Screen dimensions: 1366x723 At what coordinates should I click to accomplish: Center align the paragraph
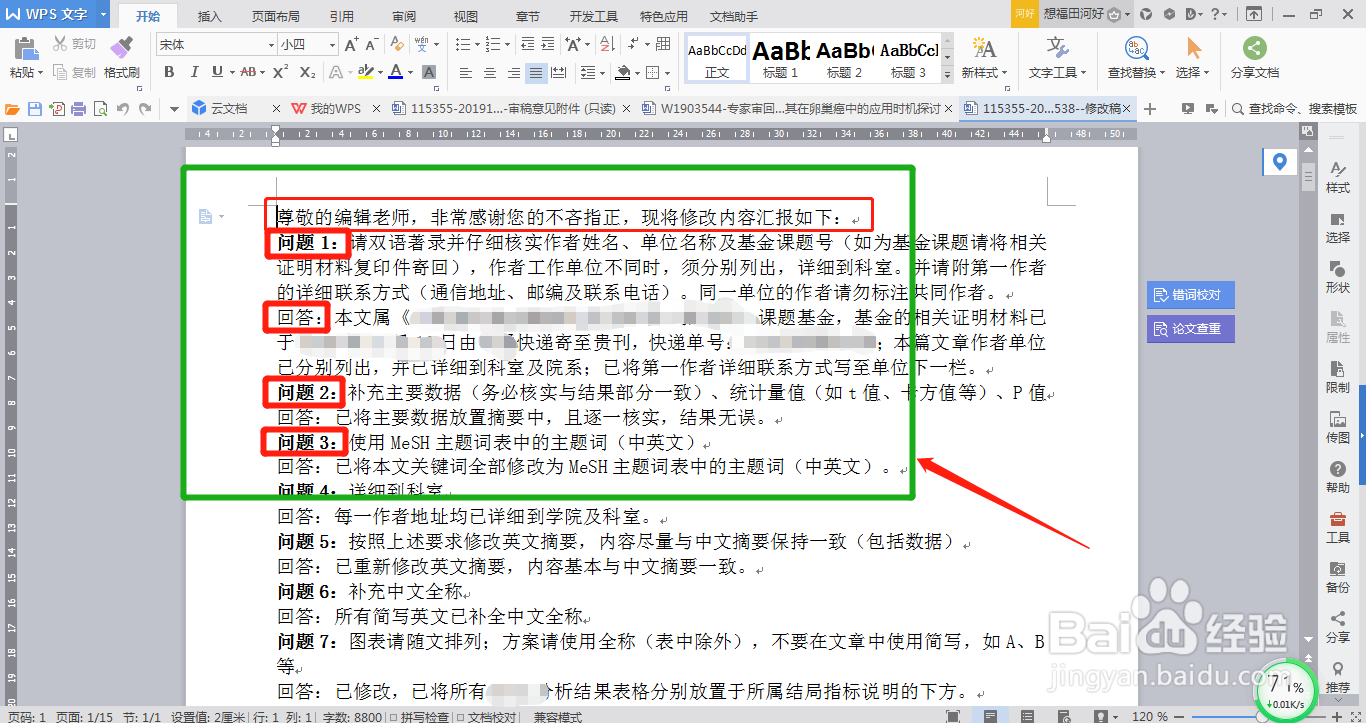(x=490, y=73)
